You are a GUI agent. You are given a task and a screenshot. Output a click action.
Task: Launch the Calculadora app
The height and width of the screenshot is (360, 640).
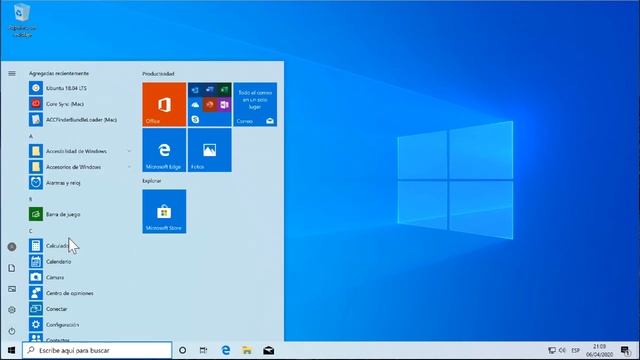[x=80, y=245]
